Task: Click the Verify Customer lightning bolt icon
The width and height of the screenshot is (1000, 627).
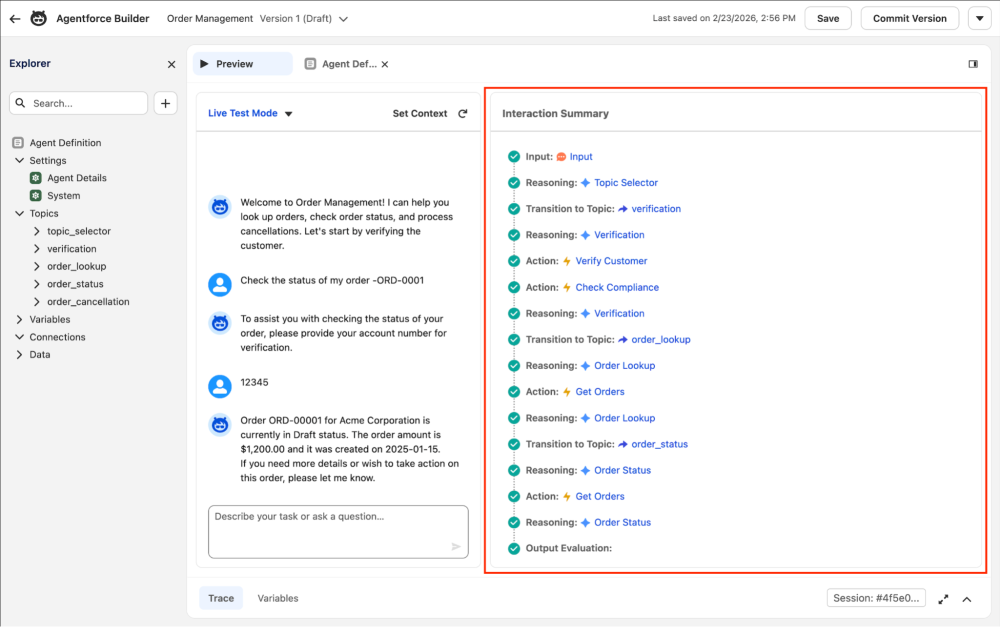Action: tap(564, 261)
